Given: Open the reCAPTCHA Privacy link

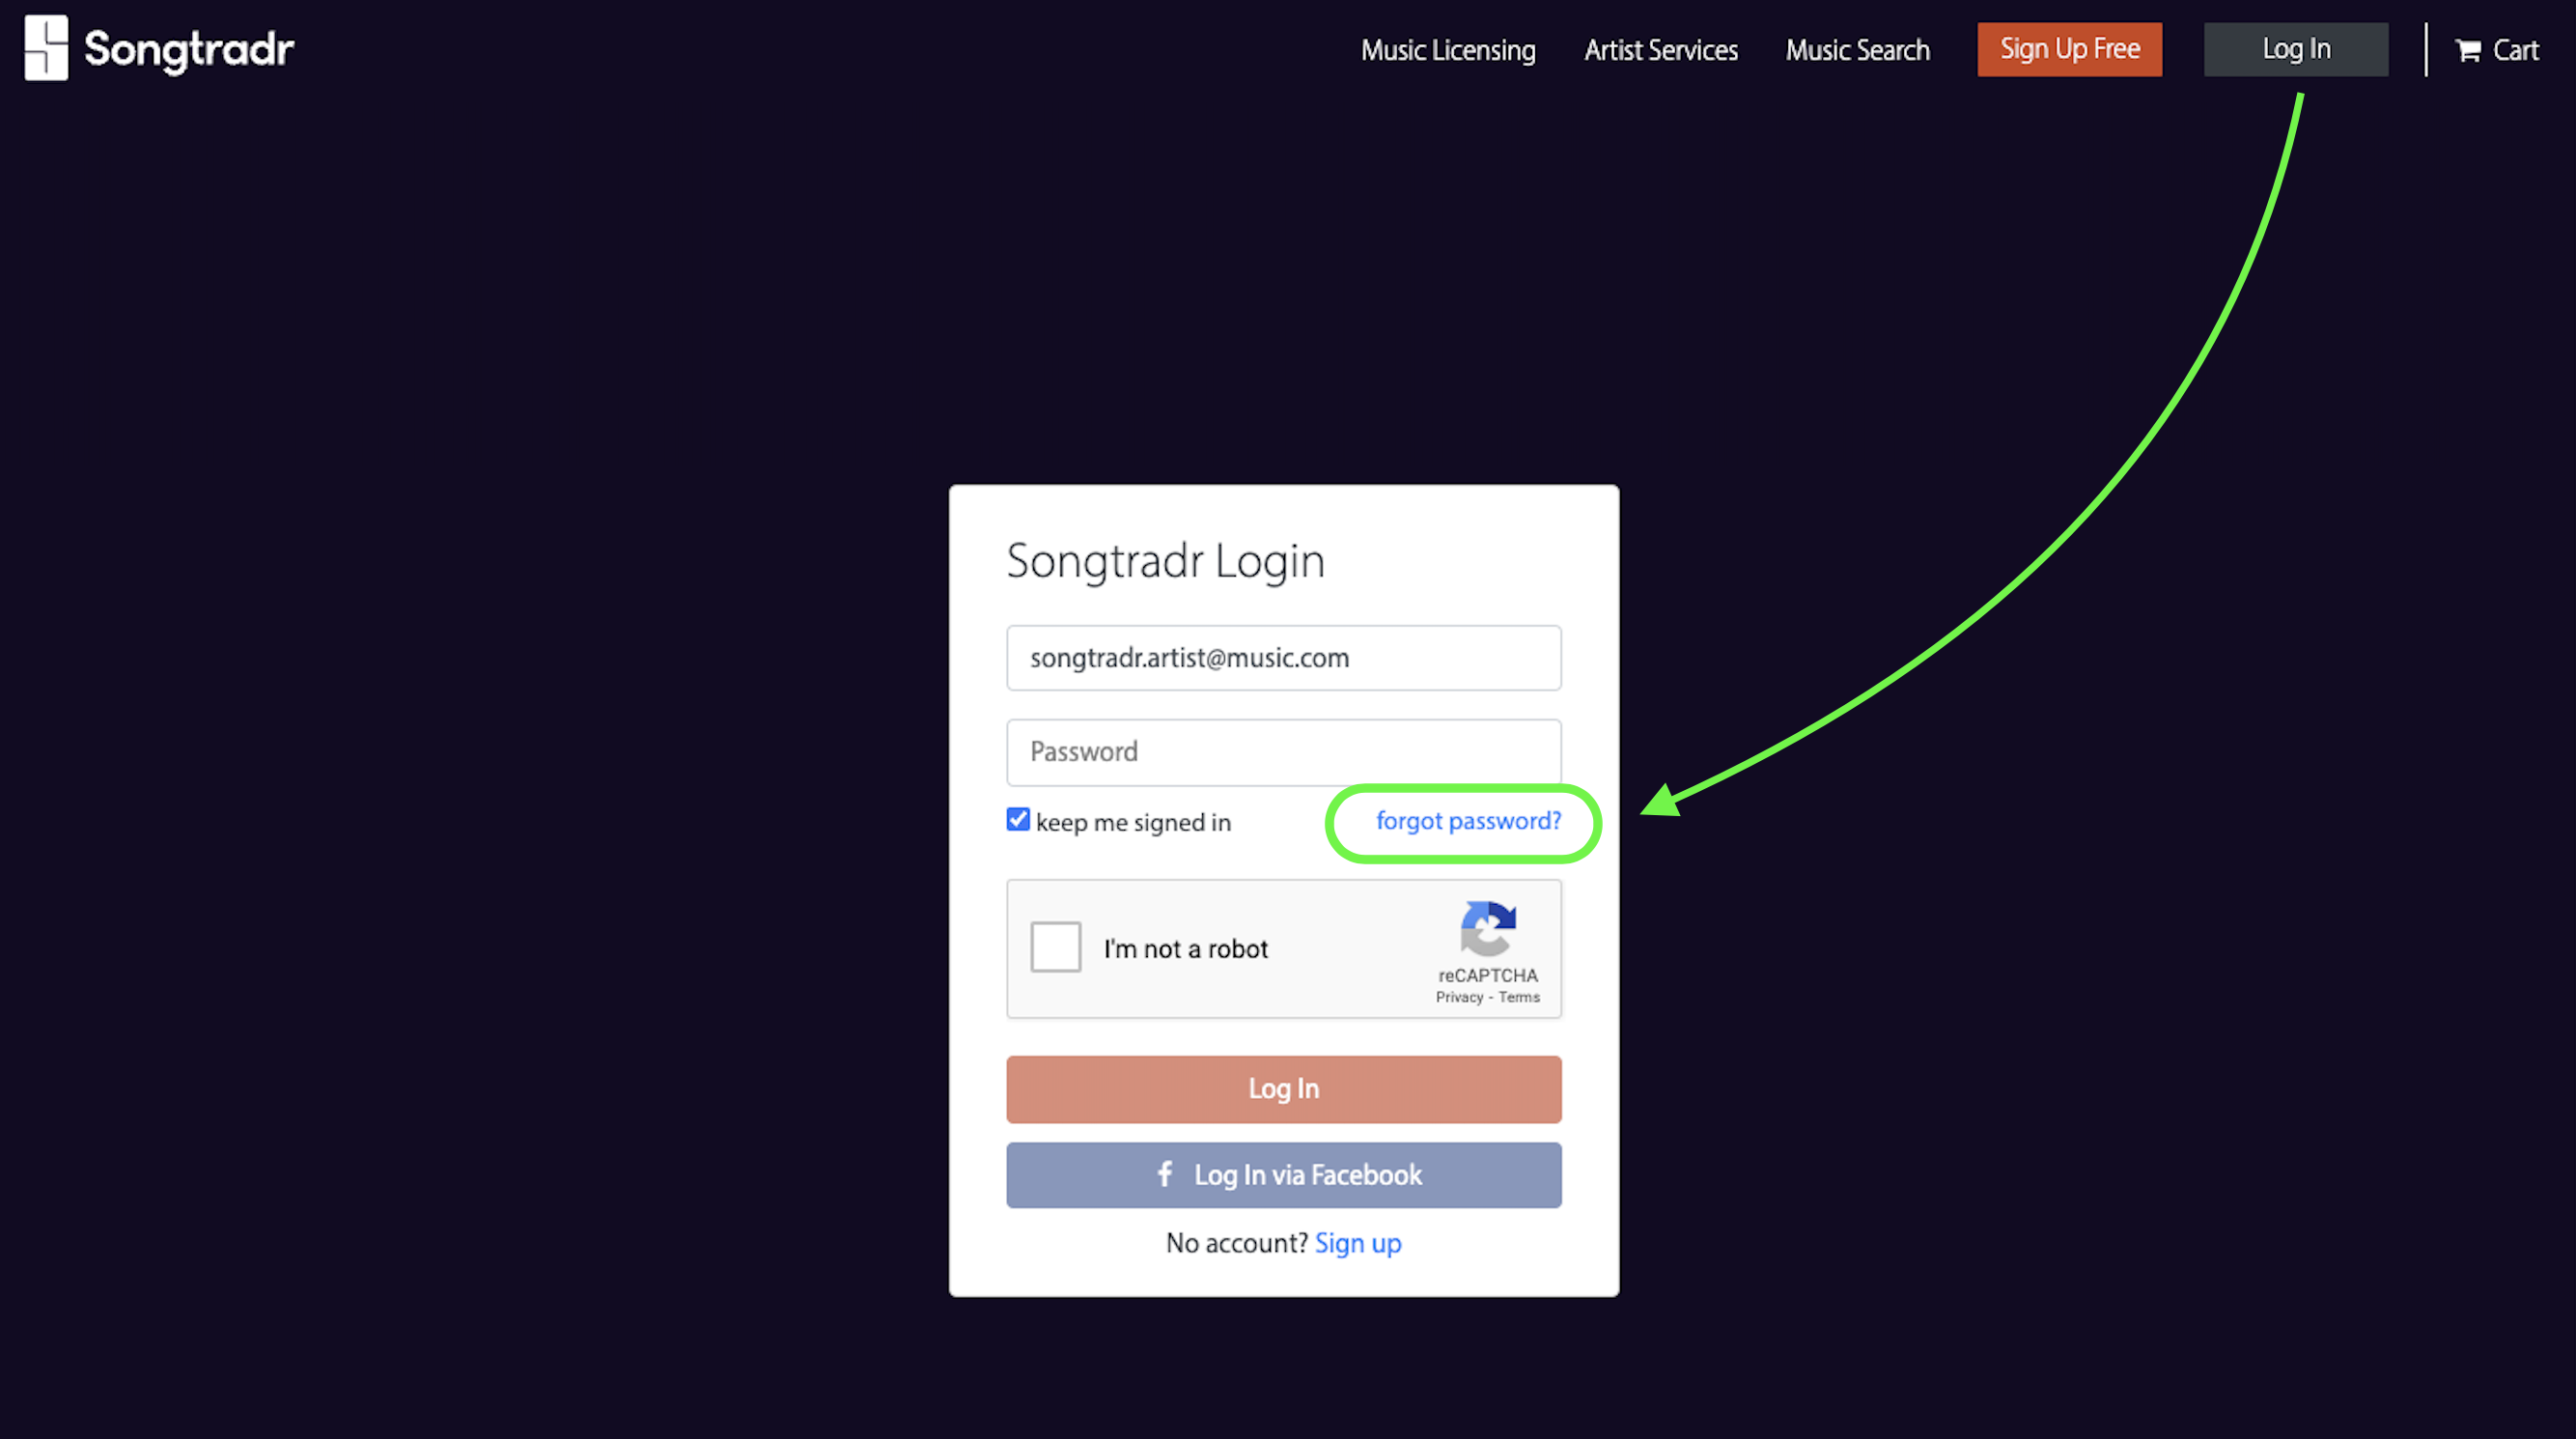Looking at the screenshot, I should pyautogui.click(x=1459, y=997).
